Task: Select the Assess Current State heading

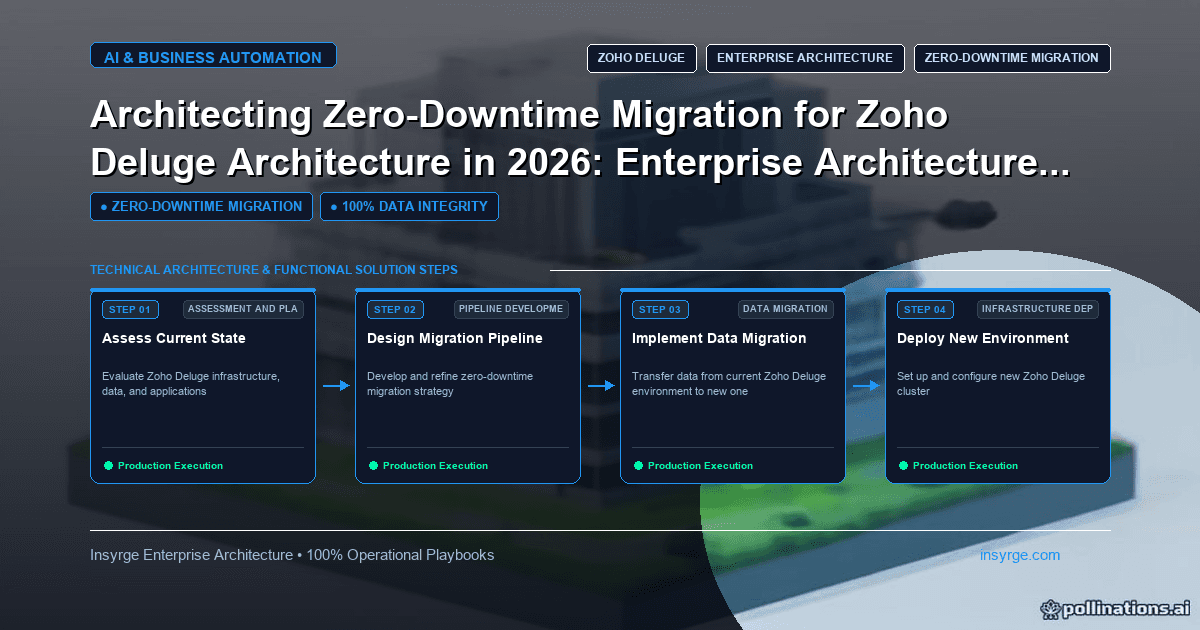Action: point(174,338)
